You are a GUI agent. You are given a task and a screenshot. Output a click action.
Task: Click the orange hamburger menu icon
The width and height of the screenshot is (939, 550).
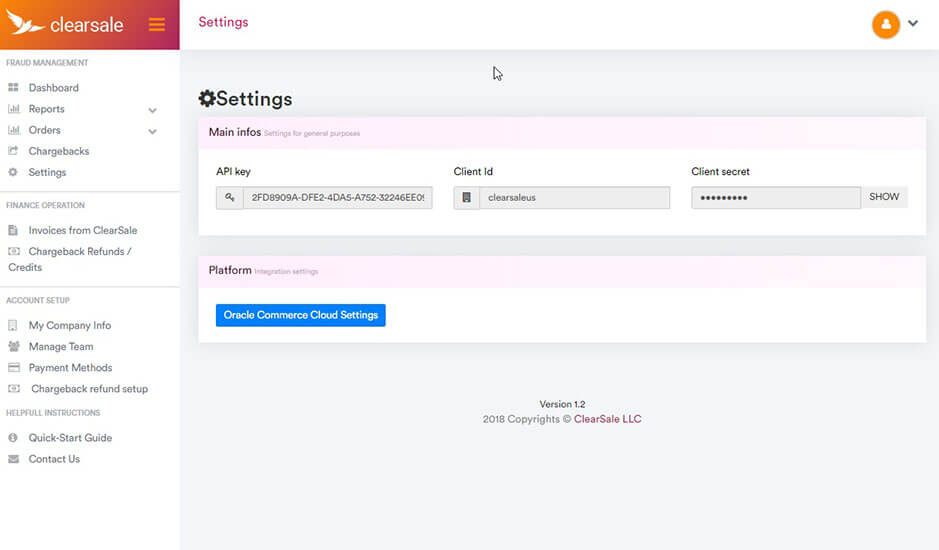[x=157, y=24]
